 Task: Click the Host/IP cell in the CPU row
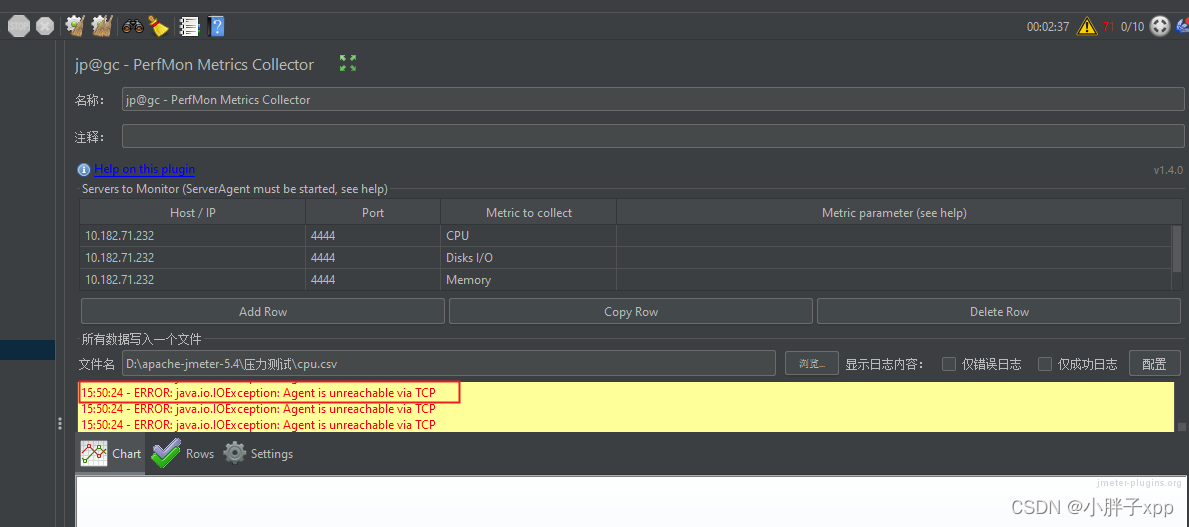193,236
